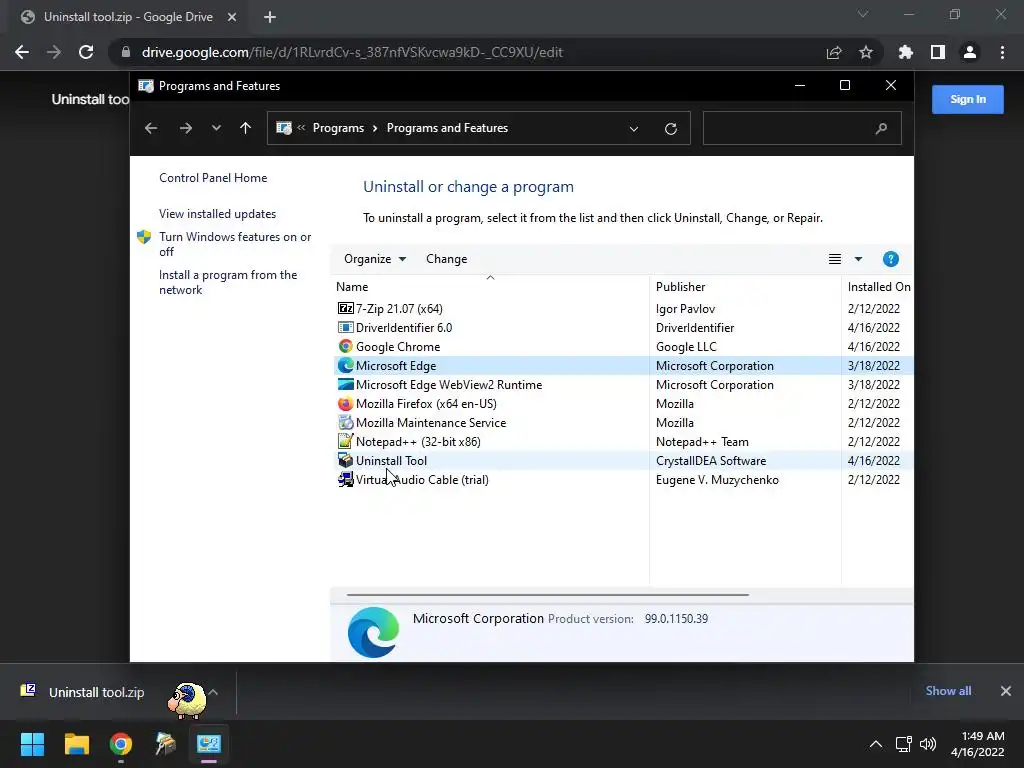Open Chrome extensions puzzle icon
Image resolution: width=1024 pixels, height=768 pixels.
tap(905, 52)
